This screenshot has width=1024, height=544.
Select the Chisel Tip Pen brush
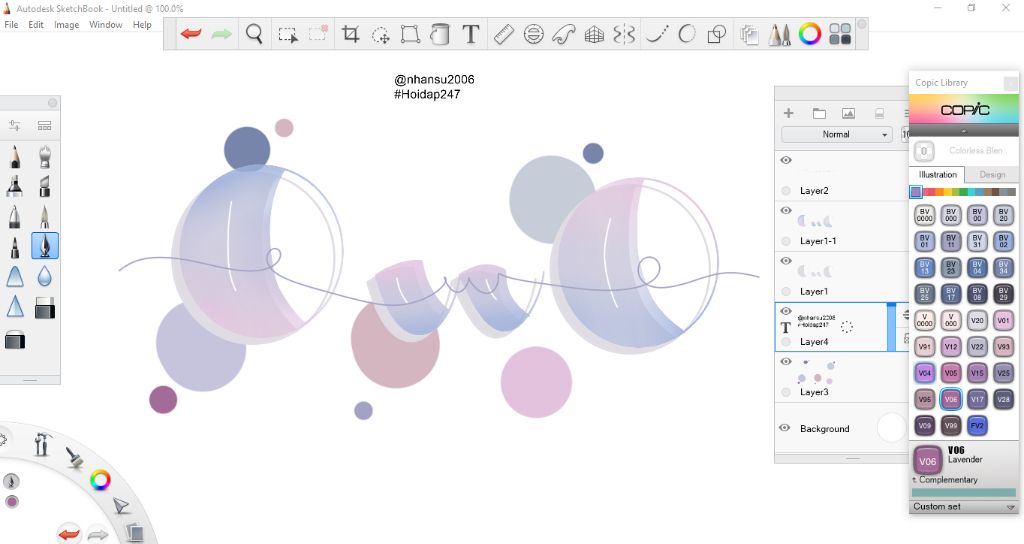click(x=44, y=186)
